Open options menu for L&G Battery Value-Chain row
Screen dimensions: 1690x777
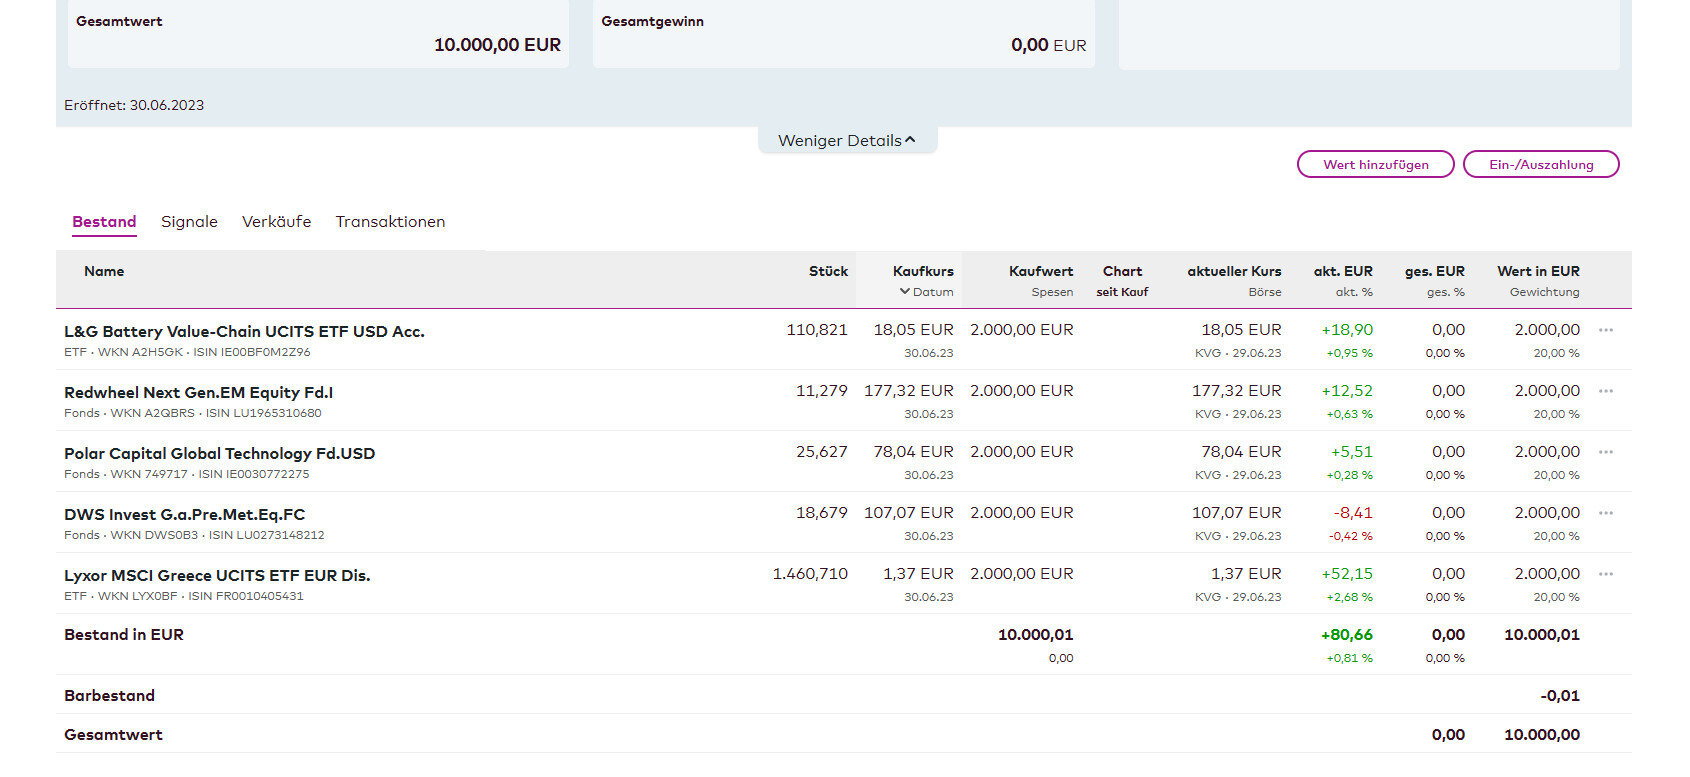[x=1606, y=330]
